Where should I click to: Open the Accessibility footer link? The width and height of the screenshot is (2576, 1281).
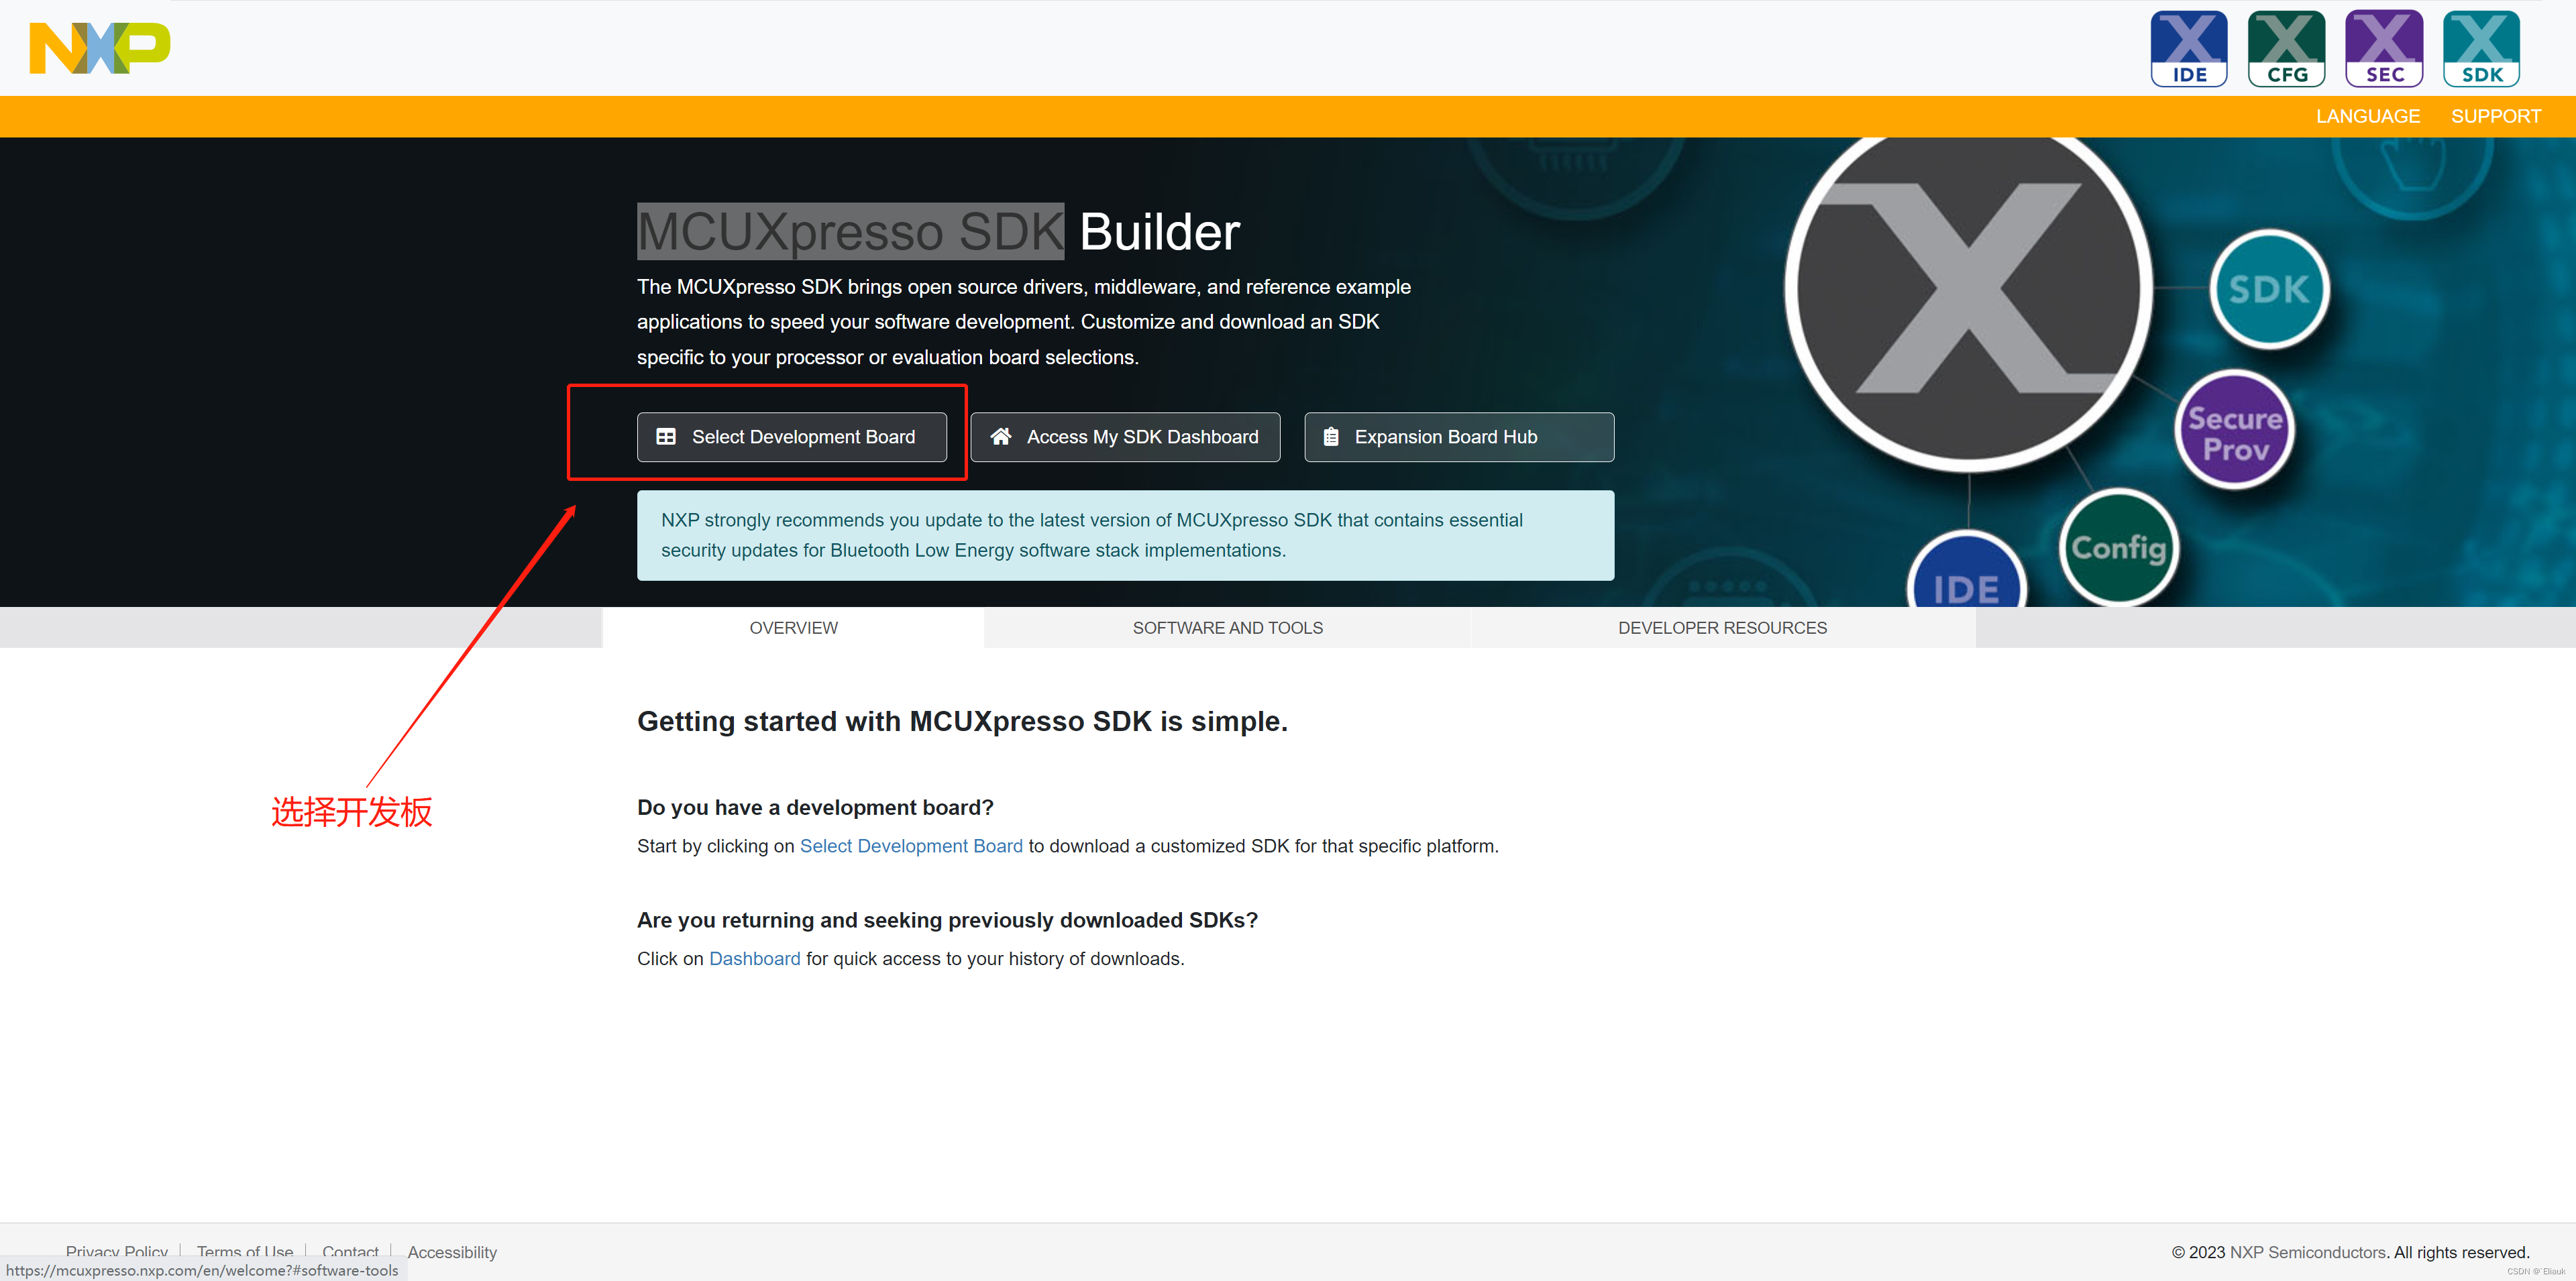[452, 1252]
